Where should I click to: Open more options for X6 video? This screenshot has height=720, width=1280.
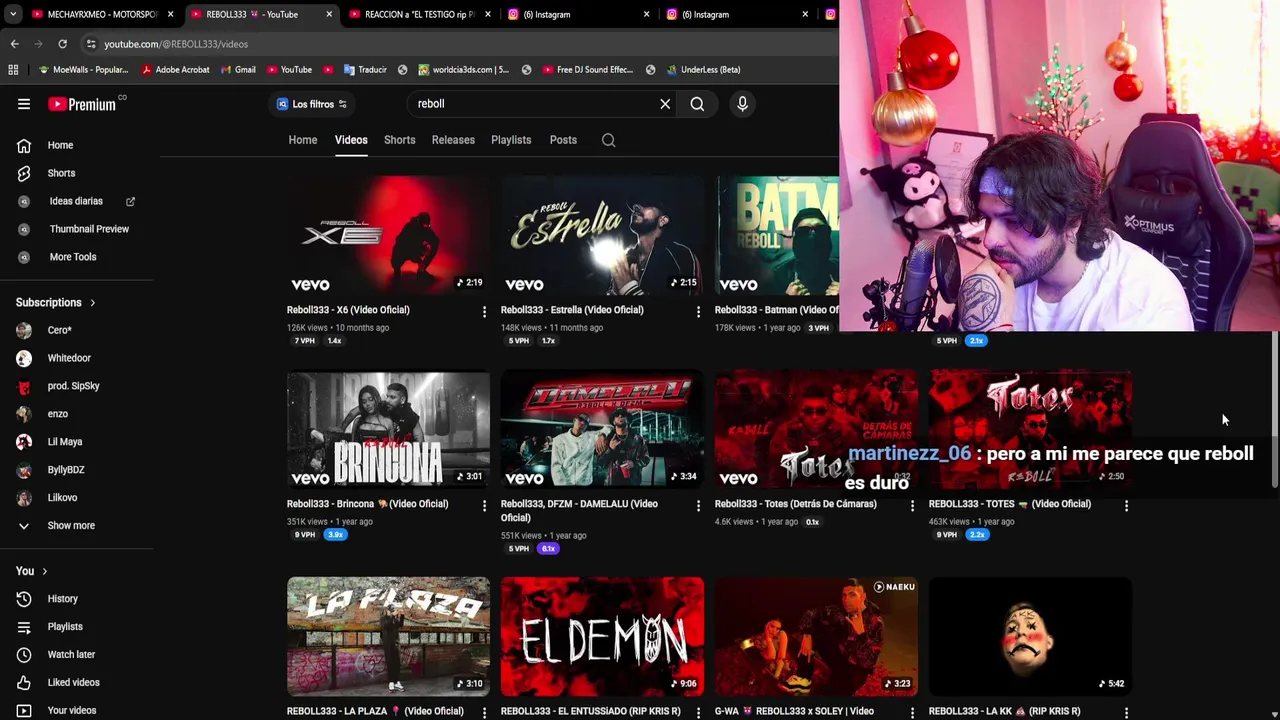click(484, 312)
